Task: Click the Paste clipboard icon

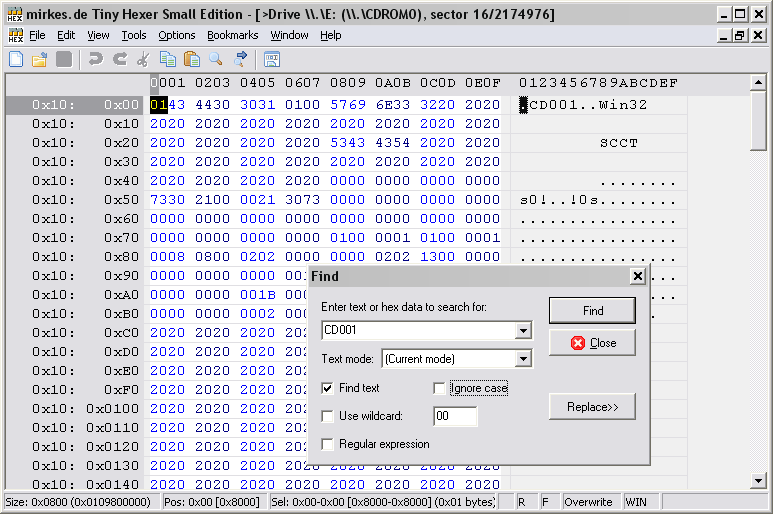Action: point(191,60)
